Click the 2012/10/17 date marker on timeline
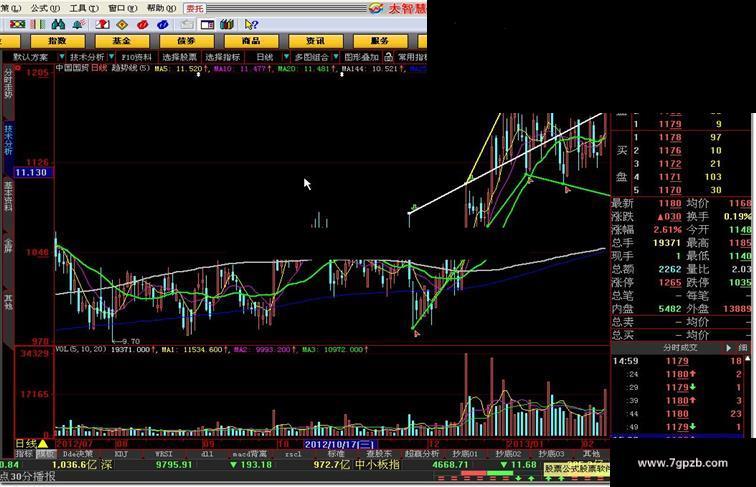Image resolution: width=756 pixels, height=487 pixels. [x=339, y=444]
